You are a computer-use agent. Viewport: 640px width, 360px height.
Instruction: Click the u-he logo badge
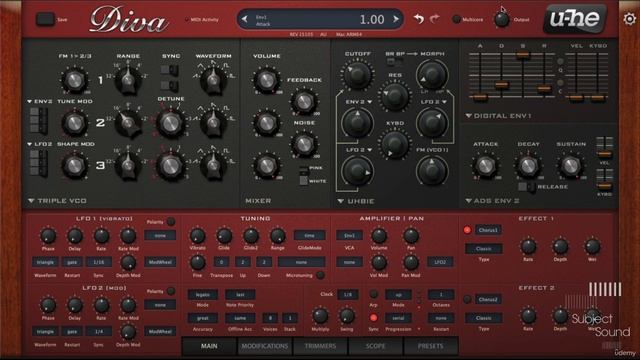point(575,18)
